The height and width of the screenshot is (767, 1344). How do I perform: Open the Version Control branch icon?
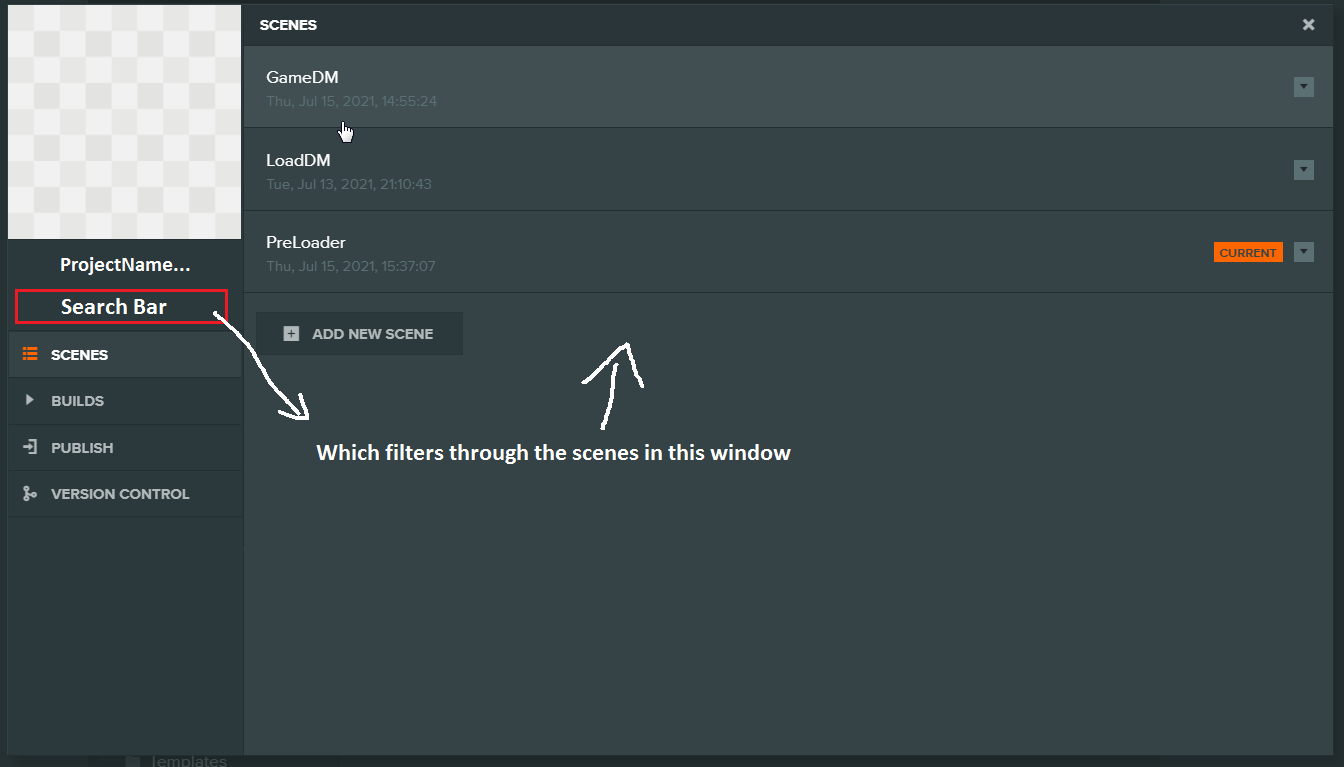pyautogui.click(x=30, y=493)
